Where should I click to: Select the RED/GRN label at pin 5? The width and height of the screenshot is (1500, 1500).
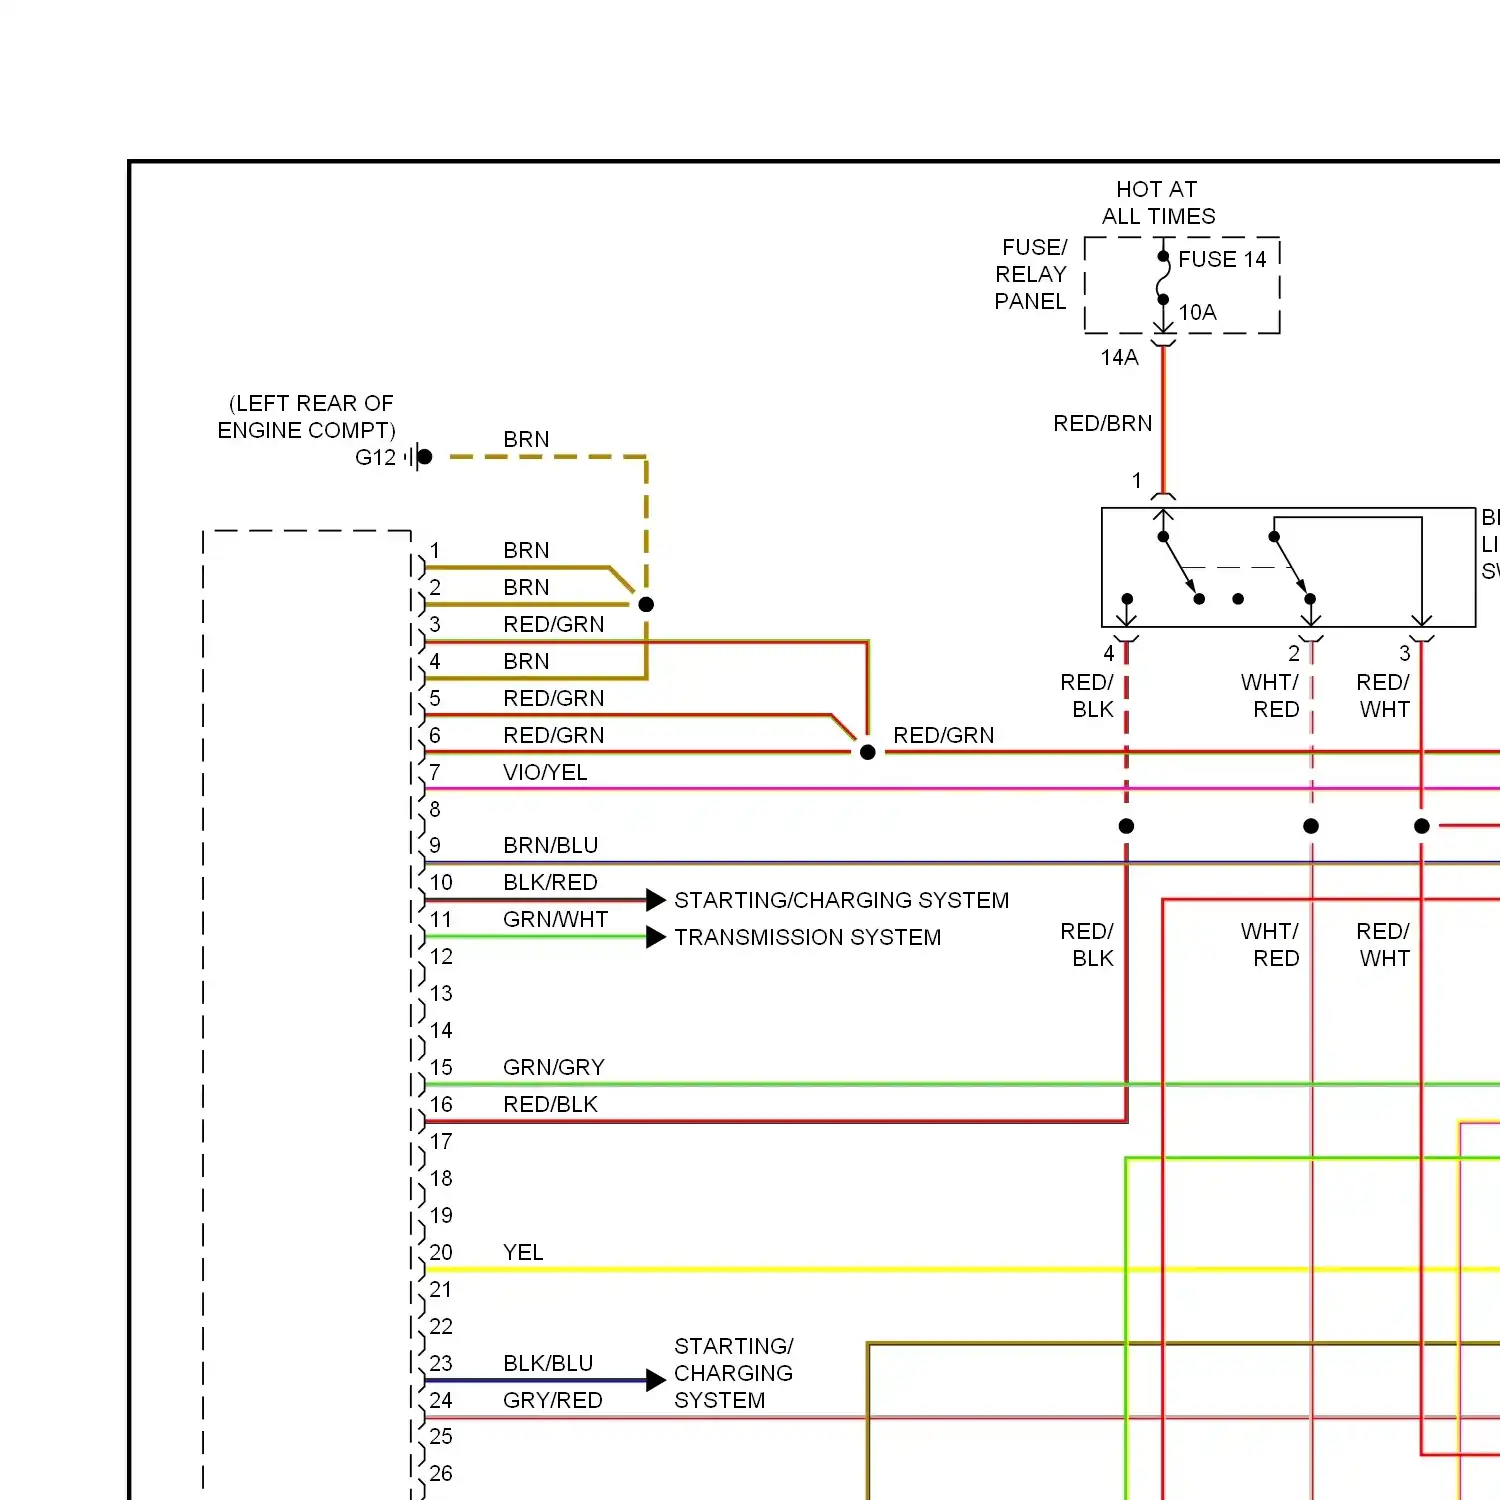[553, 698]
